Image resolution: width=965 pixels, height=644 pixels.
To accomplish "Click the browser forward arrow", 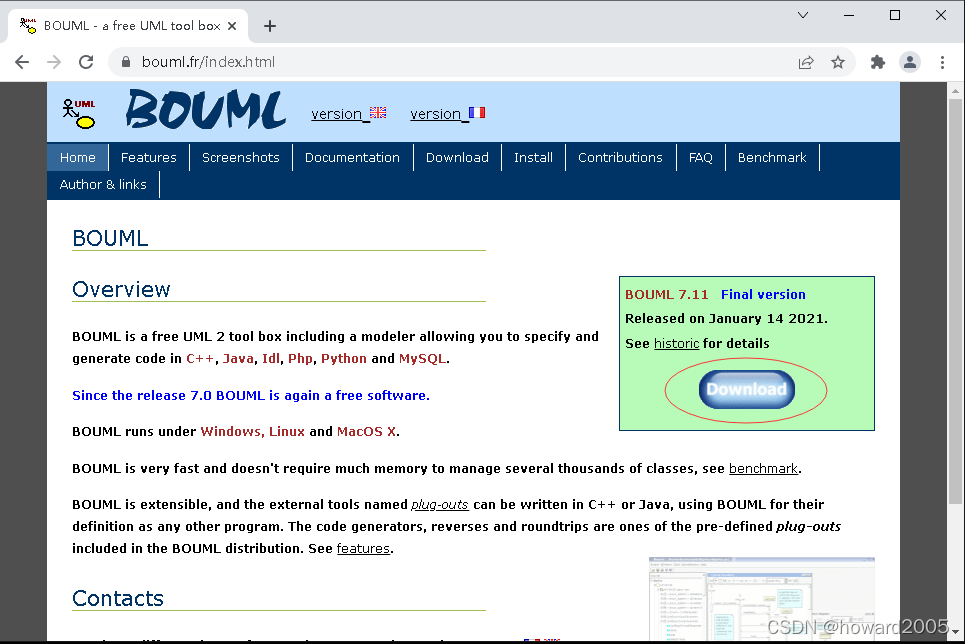I will 54,62.
